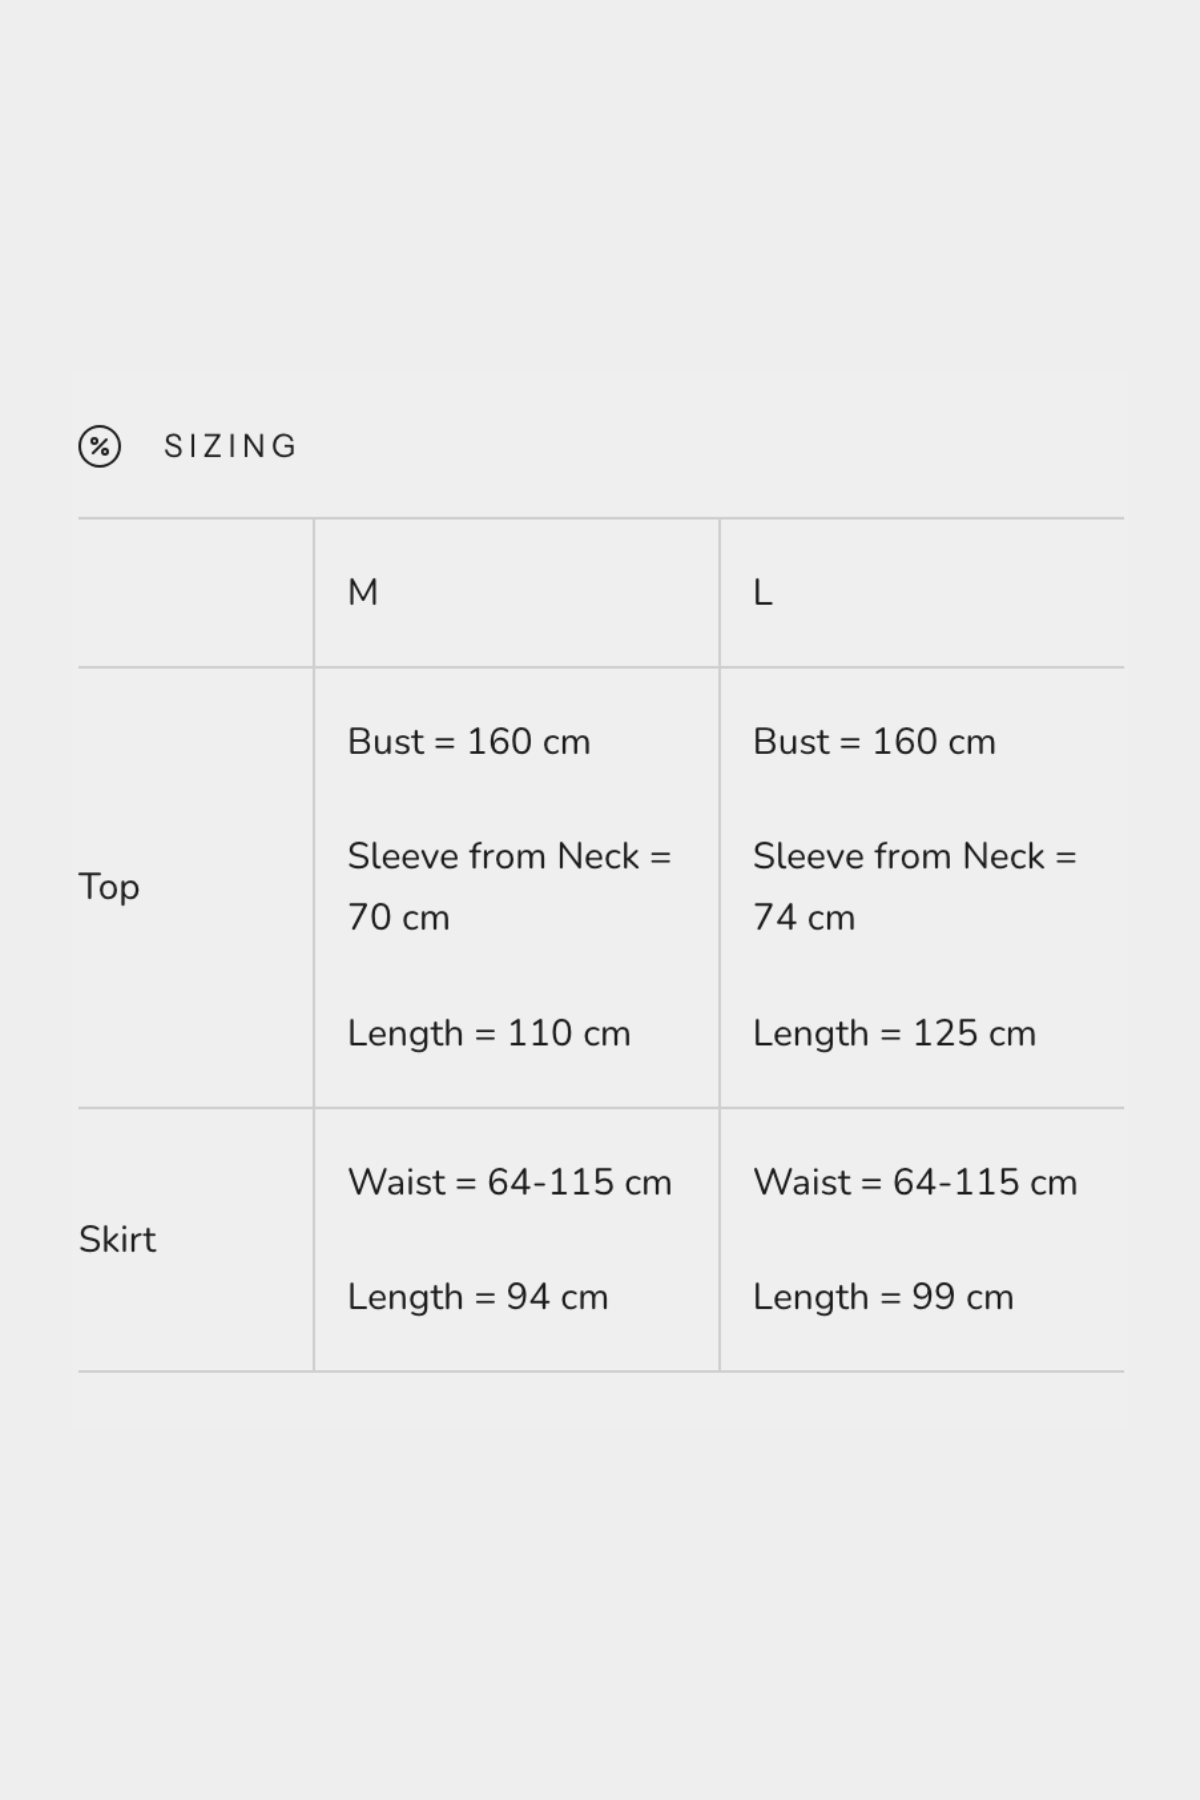Screen dimensions: 1200x1800
Task: Click skirt Length = 94 cm
Action: (x=478, y=1297)
